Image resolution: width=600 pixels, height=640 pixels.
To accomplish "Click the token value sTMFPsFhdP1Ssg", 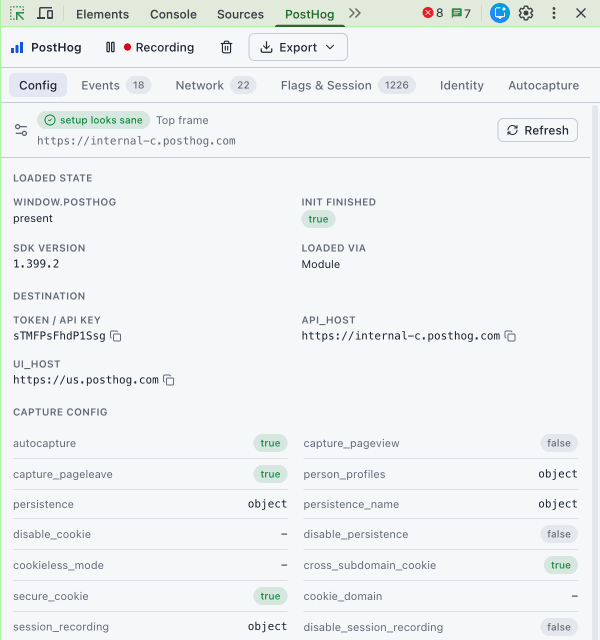I will pos(59,336).
